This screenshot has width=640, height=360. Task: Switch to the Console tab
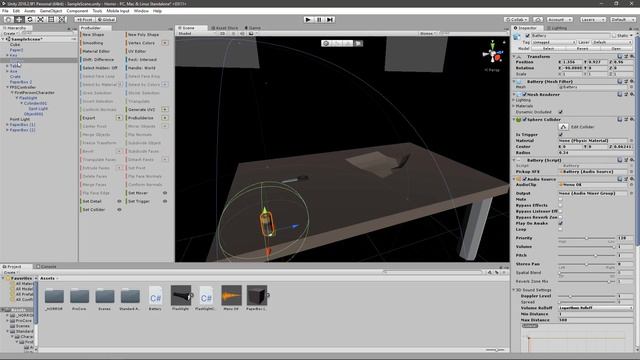(x=47, y=267)
